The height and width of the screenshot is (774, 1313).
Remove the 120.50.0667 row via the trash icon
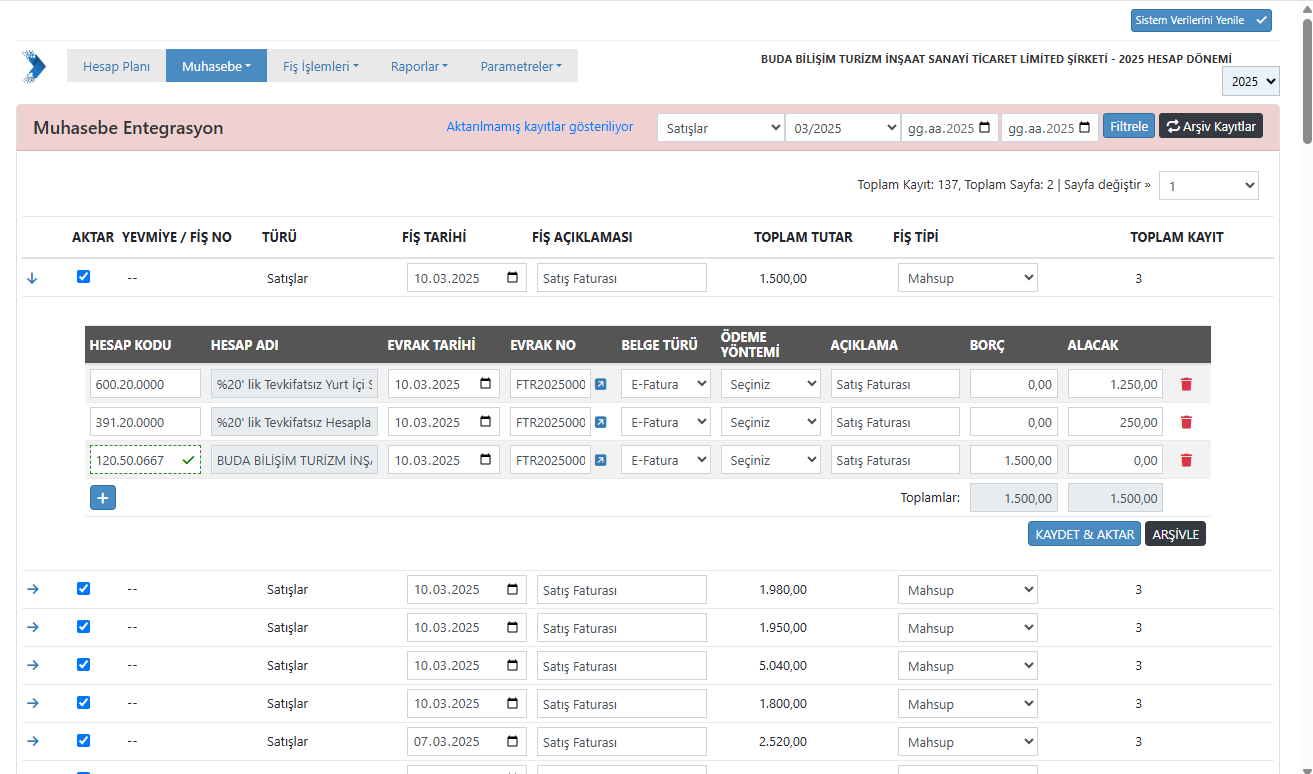pyautogui.click(x=1186, y=460)
